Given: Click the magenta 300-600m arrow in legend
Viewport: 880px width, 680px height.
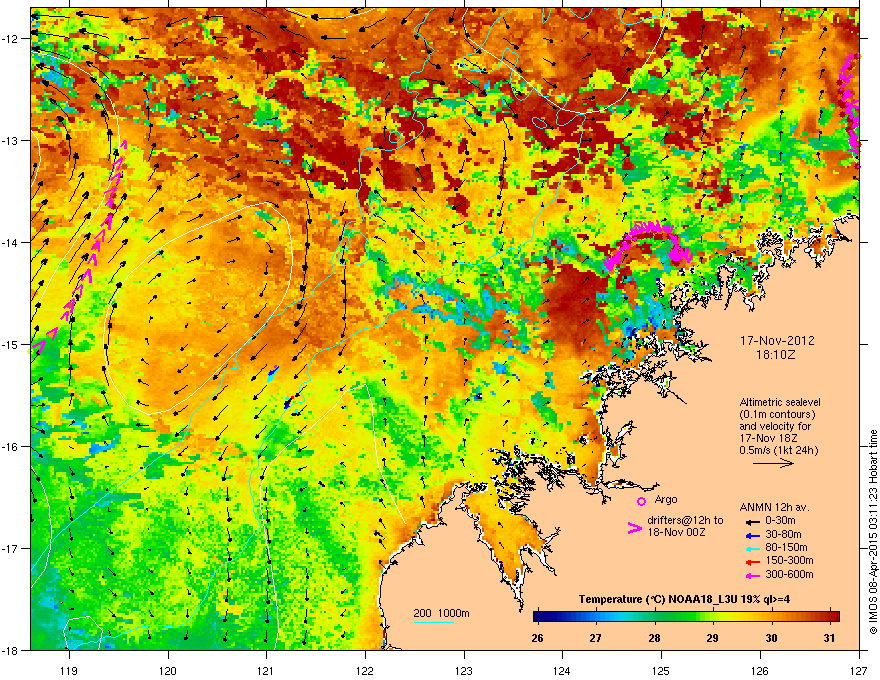Looking at the screenshot, I should coord(753,575).
